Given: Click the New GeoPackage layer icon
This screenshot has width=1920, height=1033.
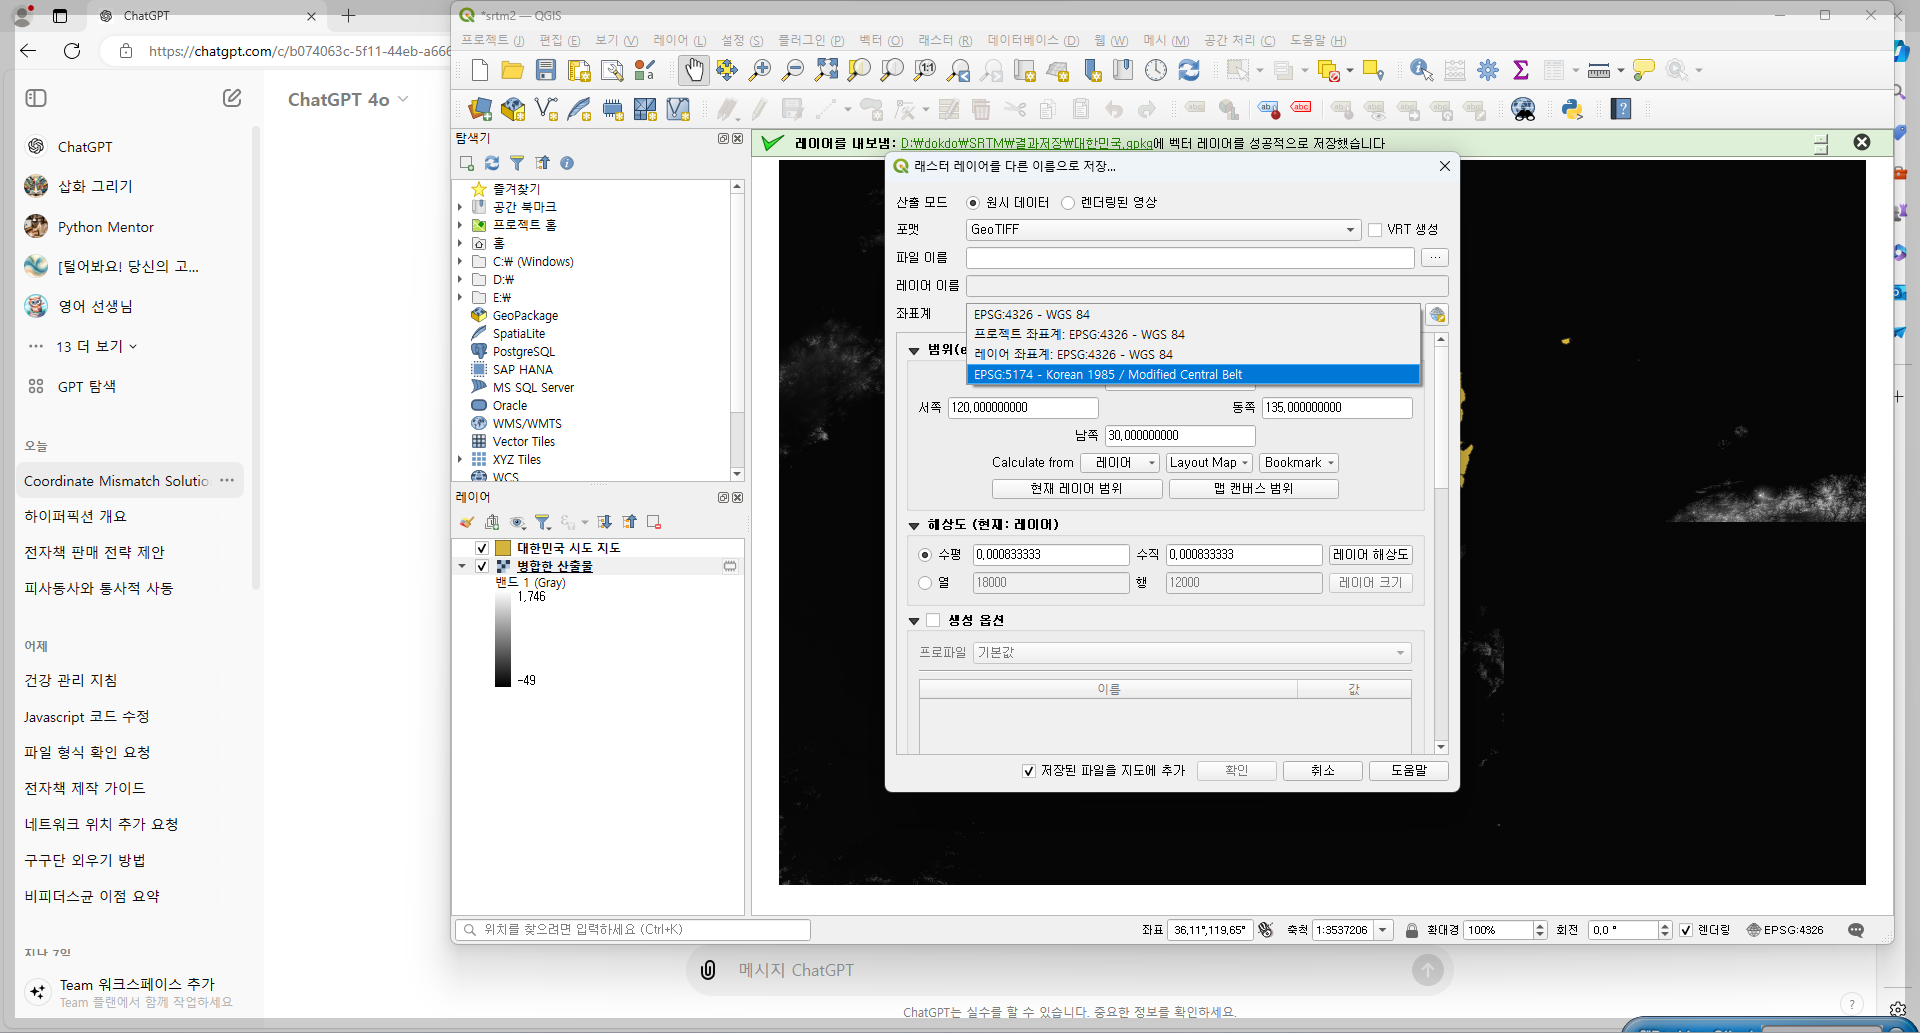Looking at the screenshot, I should pyautogui.click(x=513, y=109).
